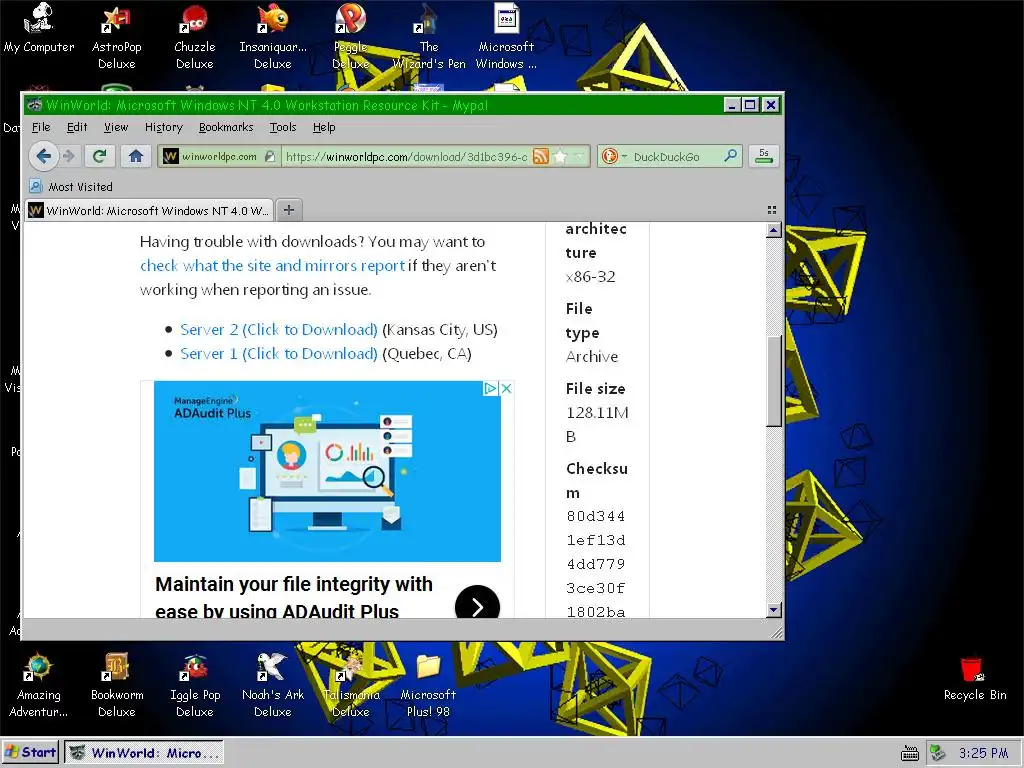Click the vertical scrollbar thumb

tap(774, 381)
